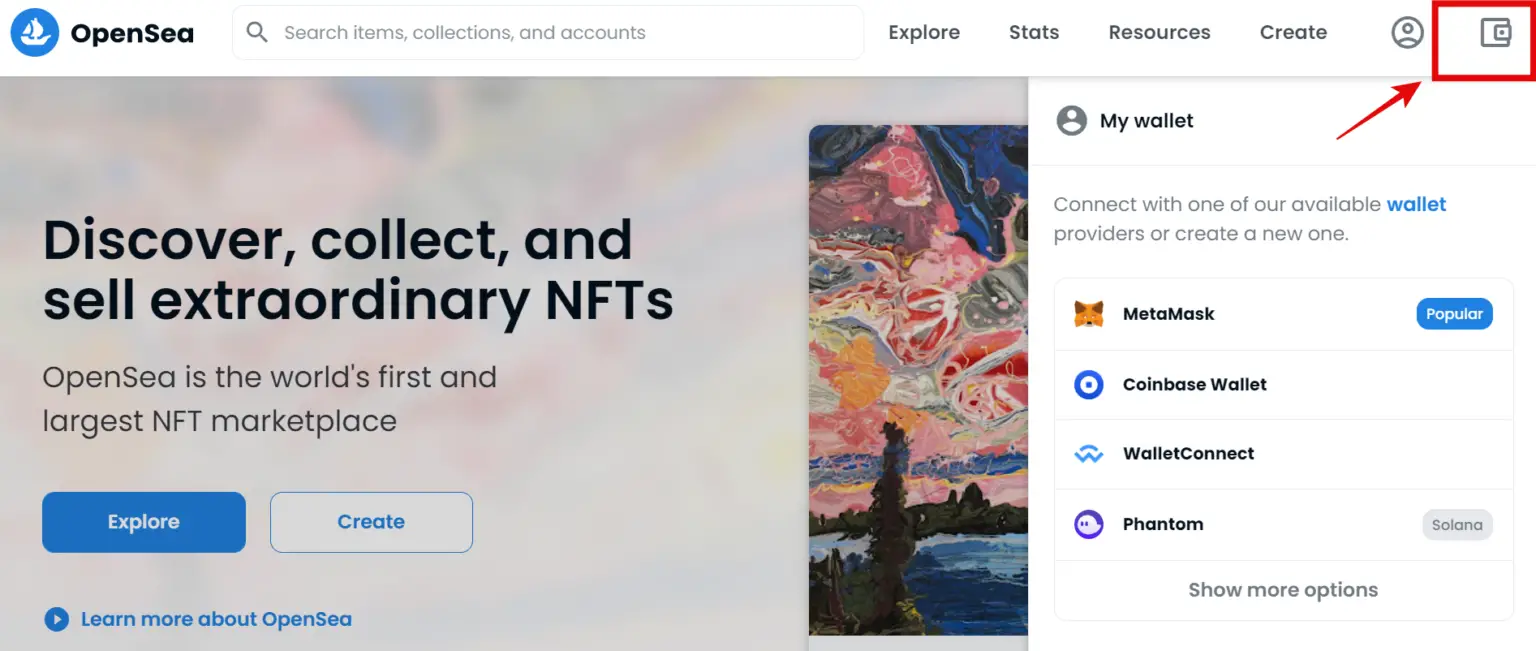This screenshot has width=1536, height=651.
Task: Click the search items input field
Action: point(548,32)
